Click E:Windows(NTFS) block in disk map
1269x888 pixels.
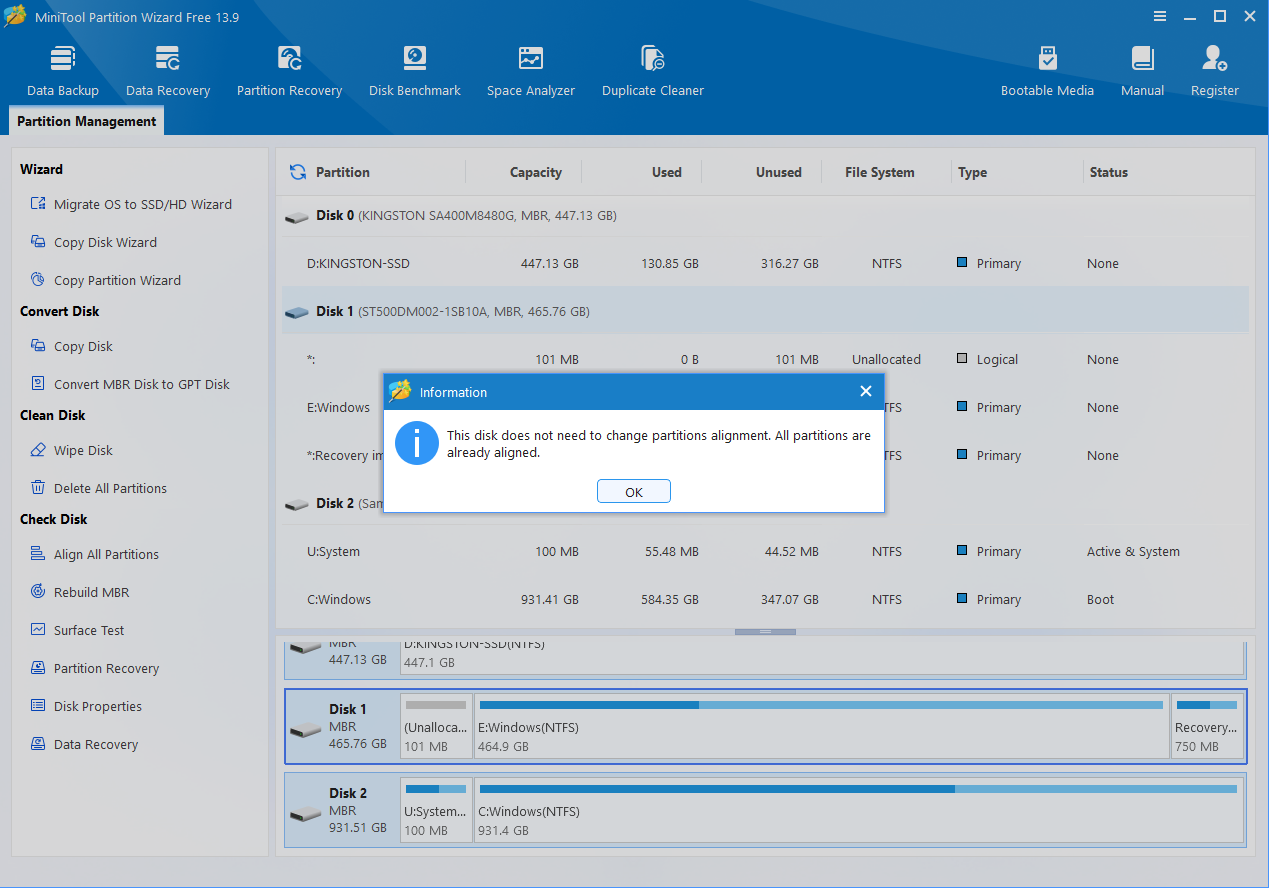click(x=821, y=726)
